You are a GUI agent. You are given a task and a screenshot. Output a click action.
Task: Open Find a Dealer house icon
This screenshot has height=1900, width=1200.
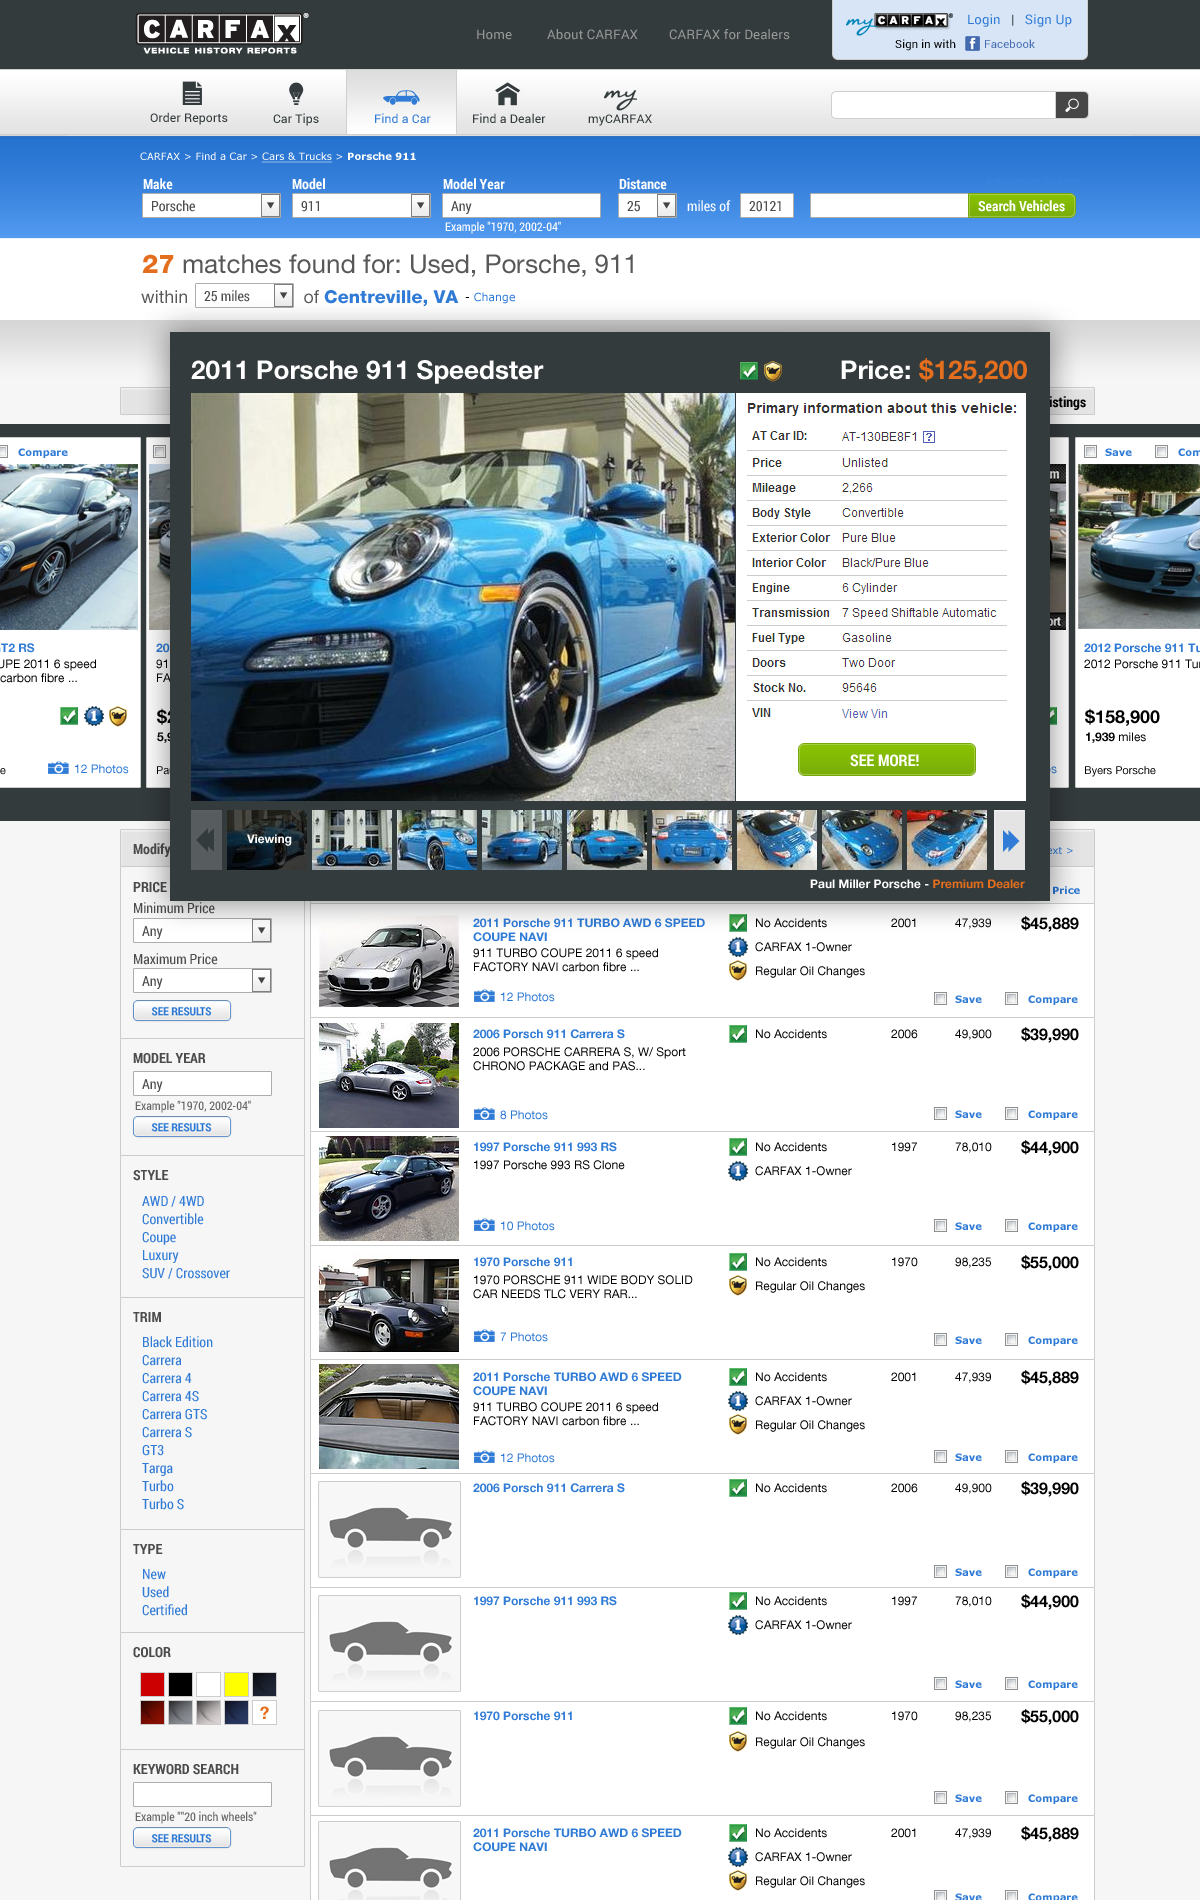point(508,94)
